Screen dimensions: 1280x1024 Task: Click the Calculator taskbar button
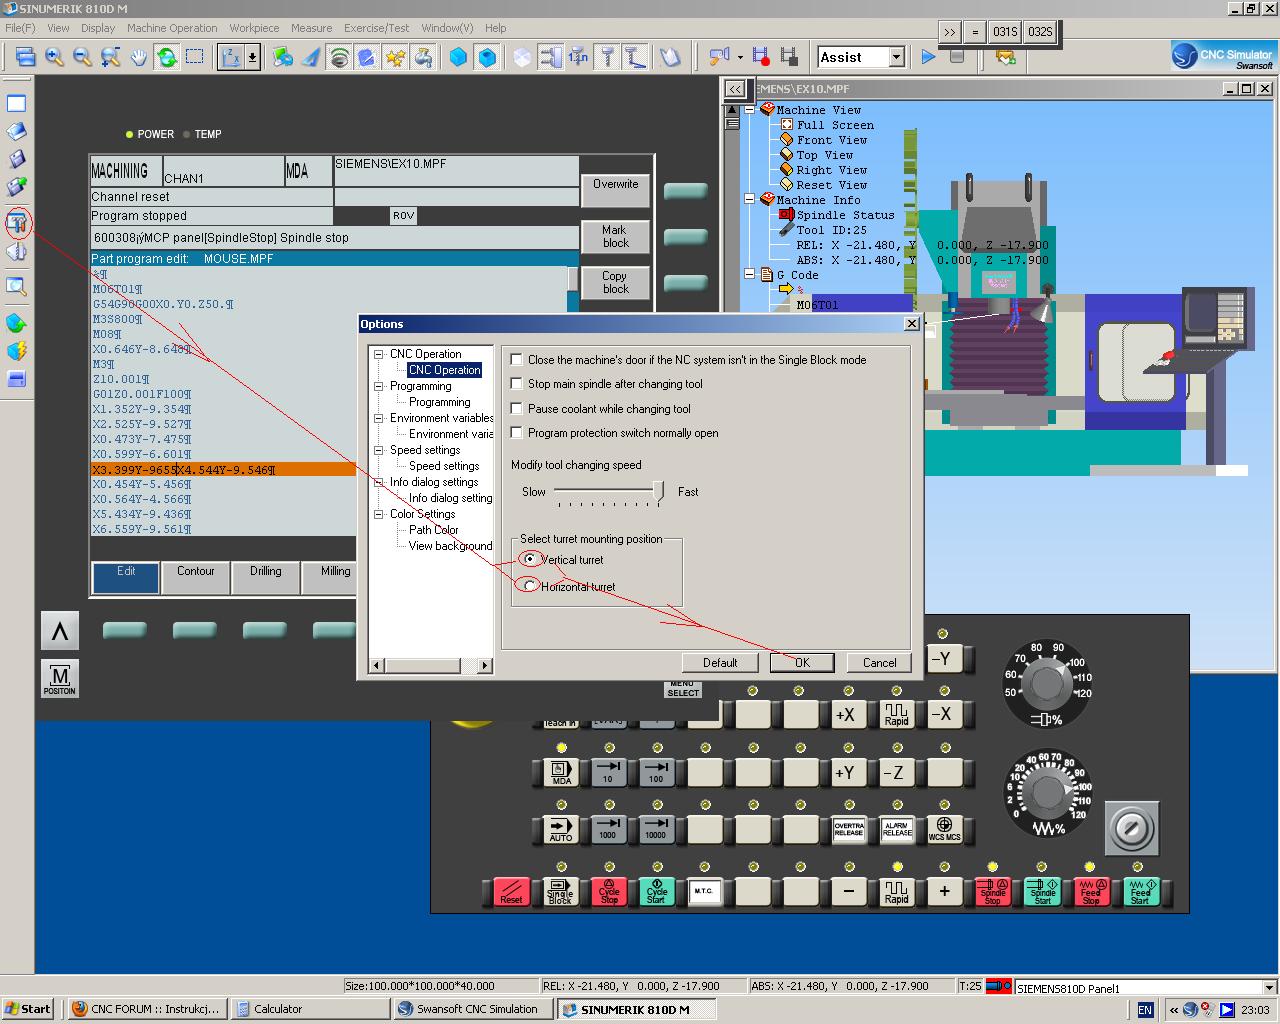(x=310, y=1009)
